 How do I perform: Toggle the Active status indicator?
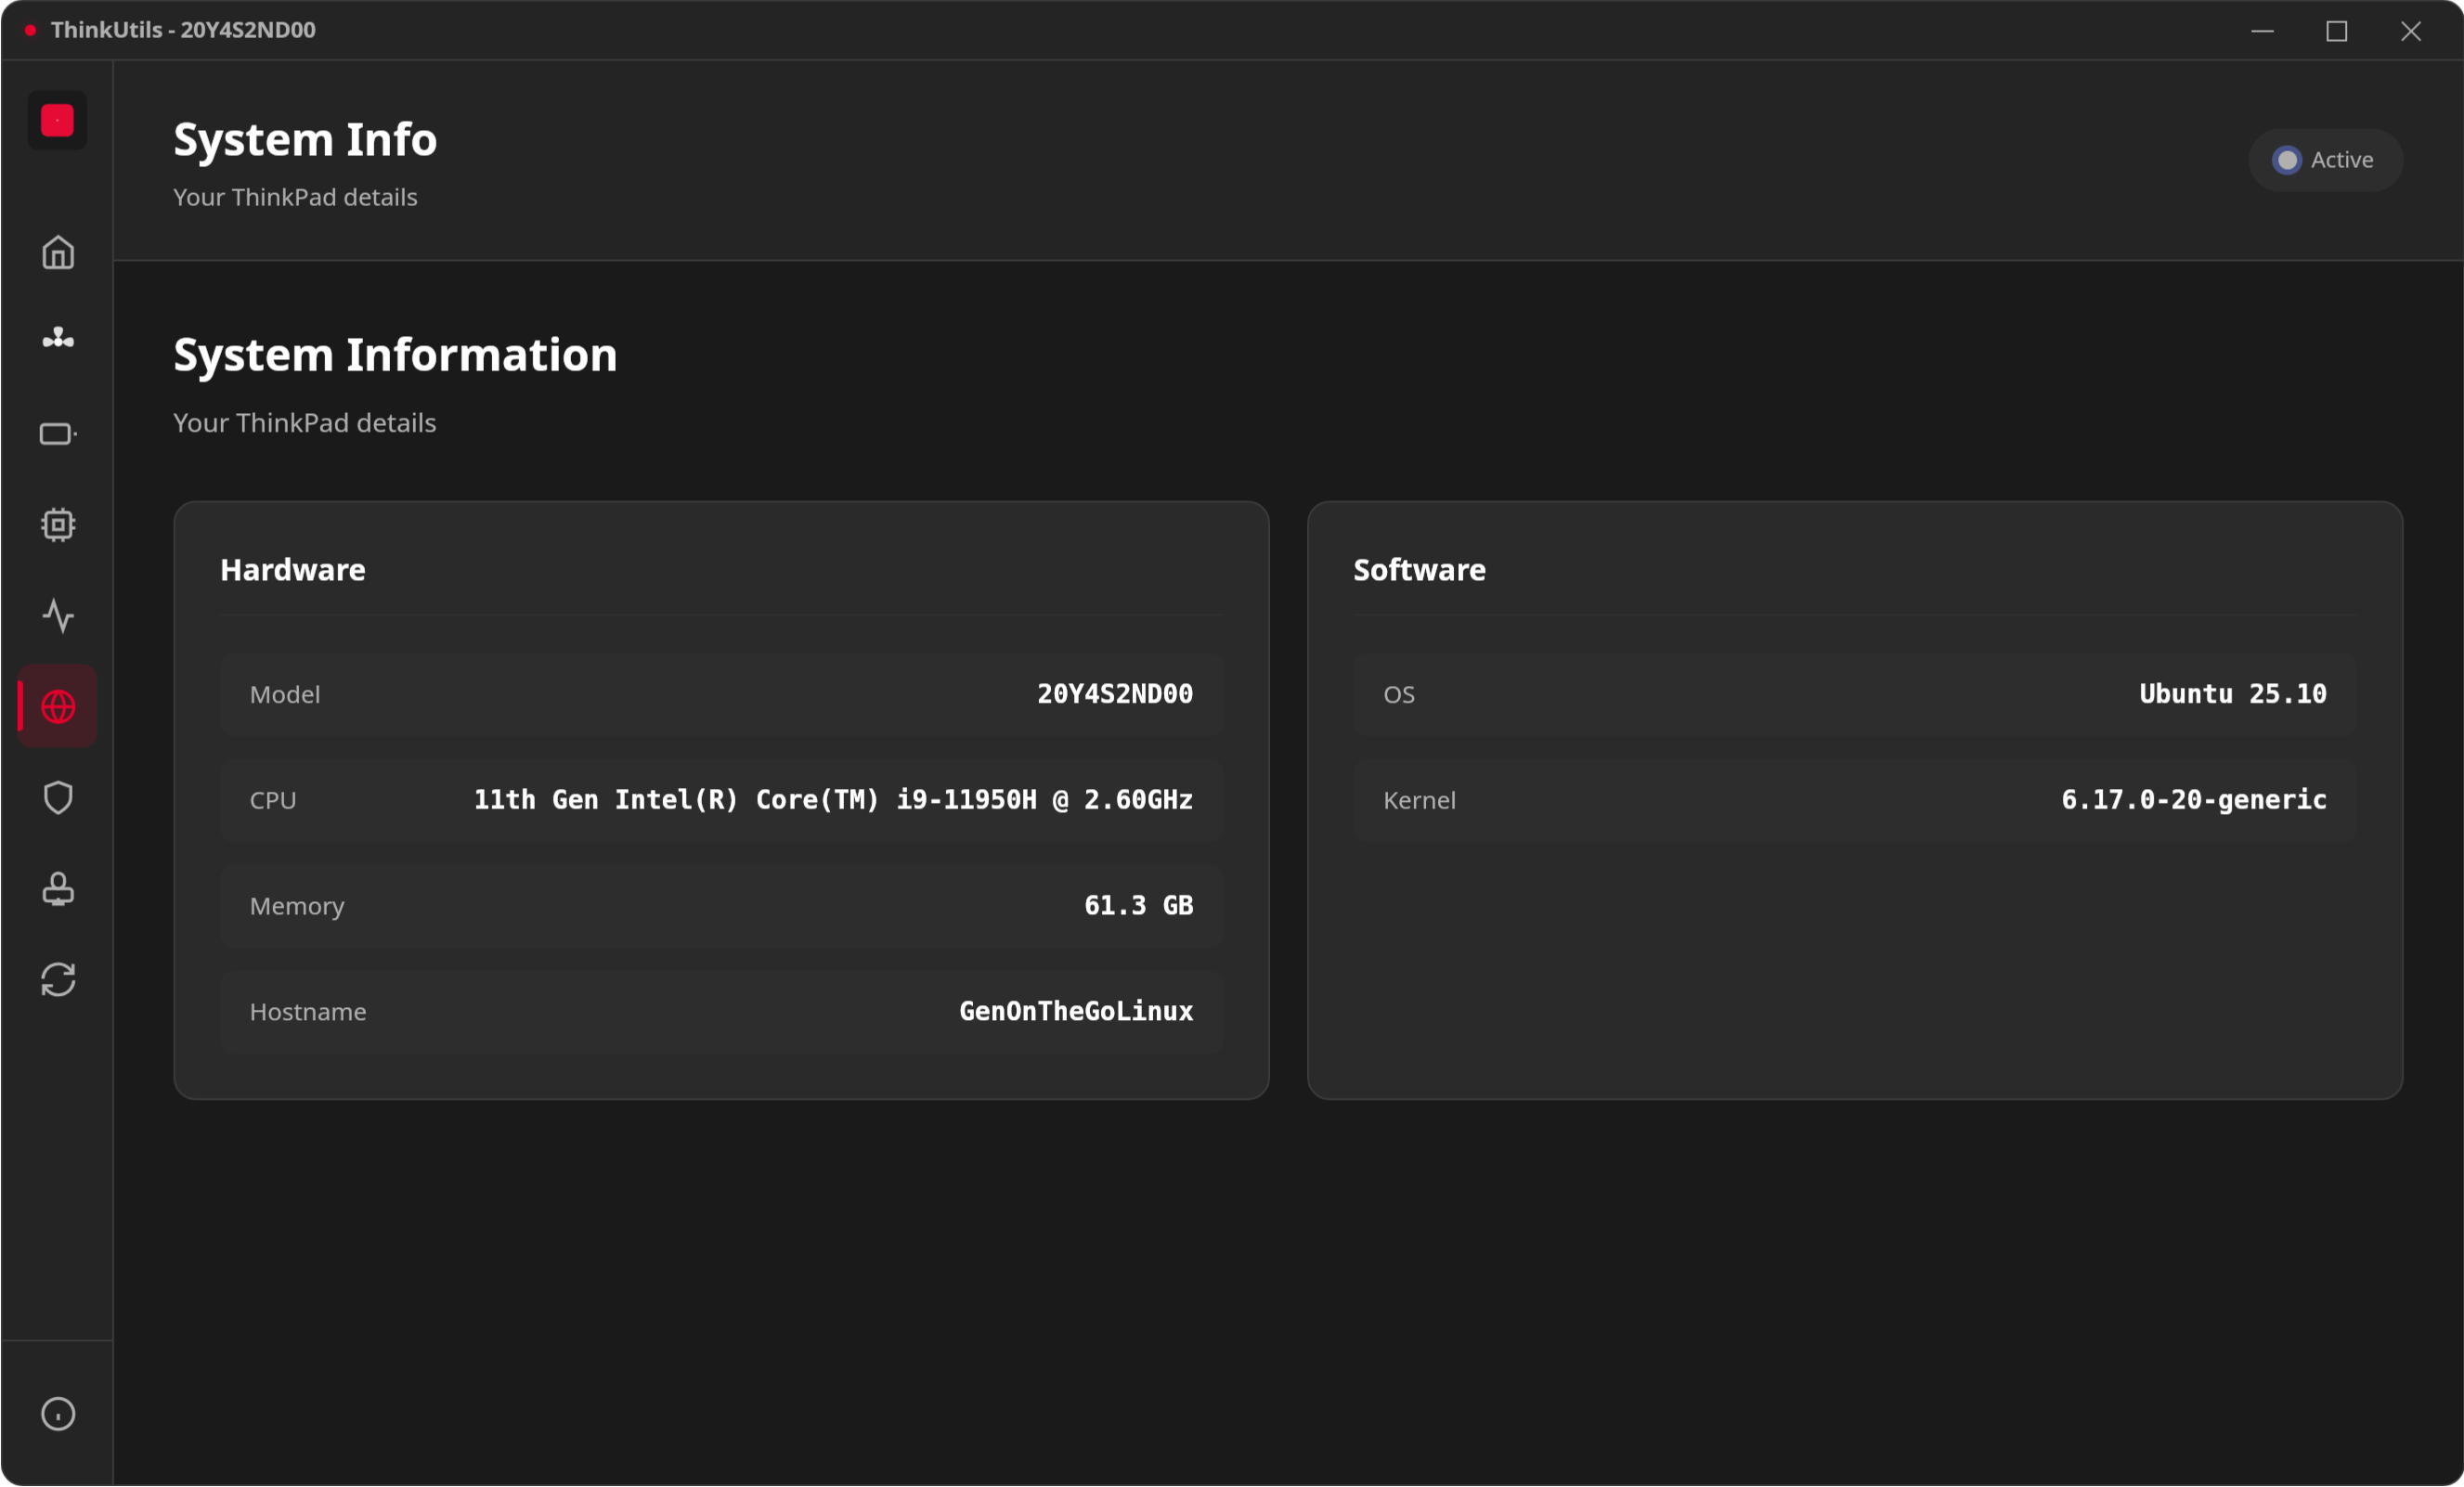point(2324,159)
